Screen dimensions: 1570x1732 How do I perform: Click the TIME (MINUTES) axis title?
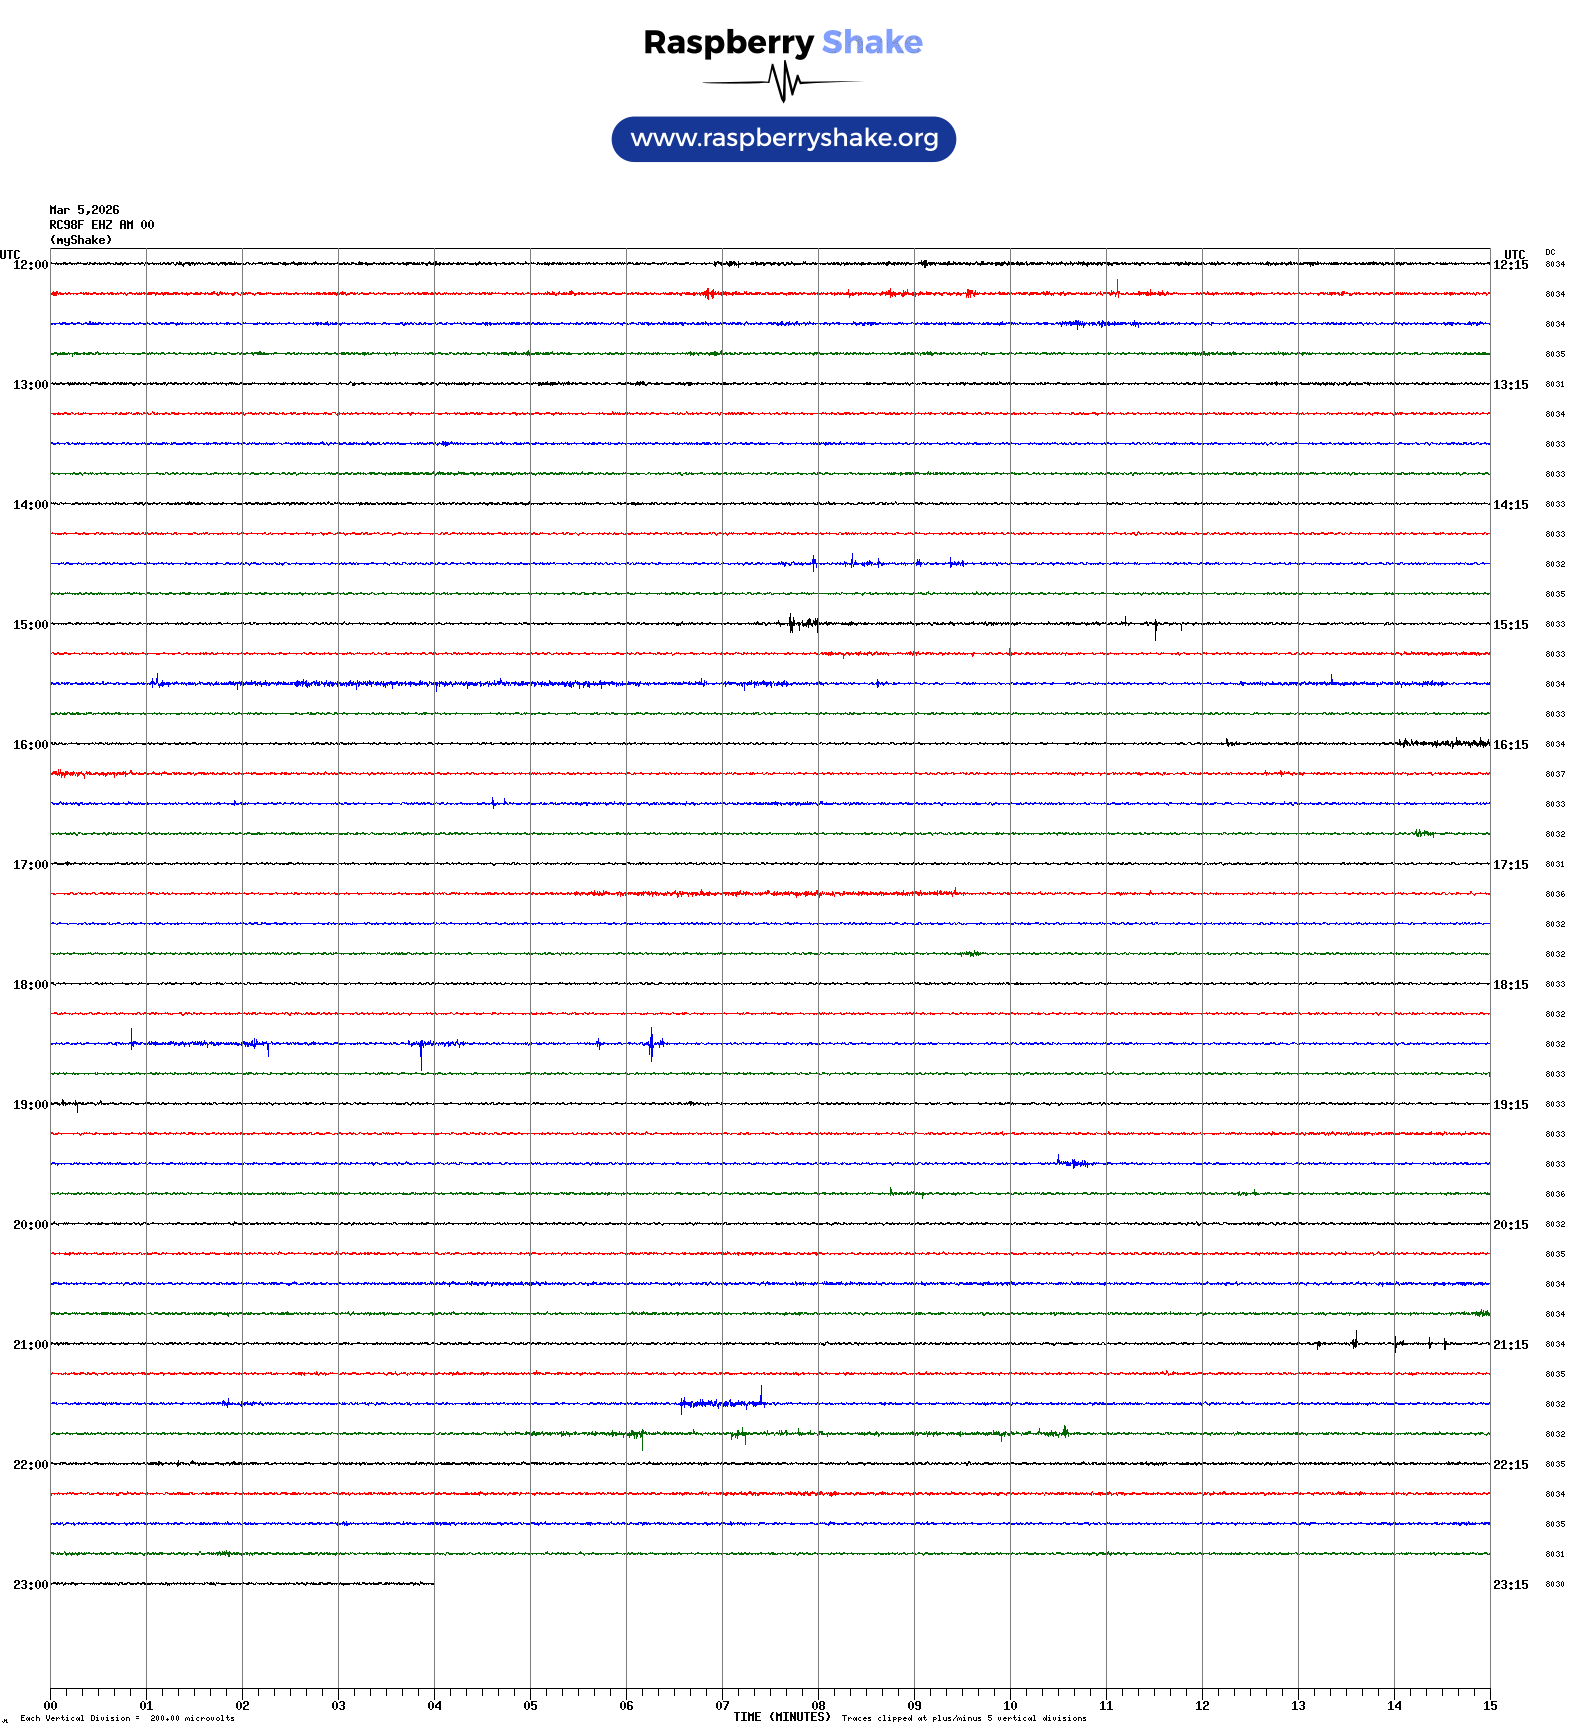781,1717
